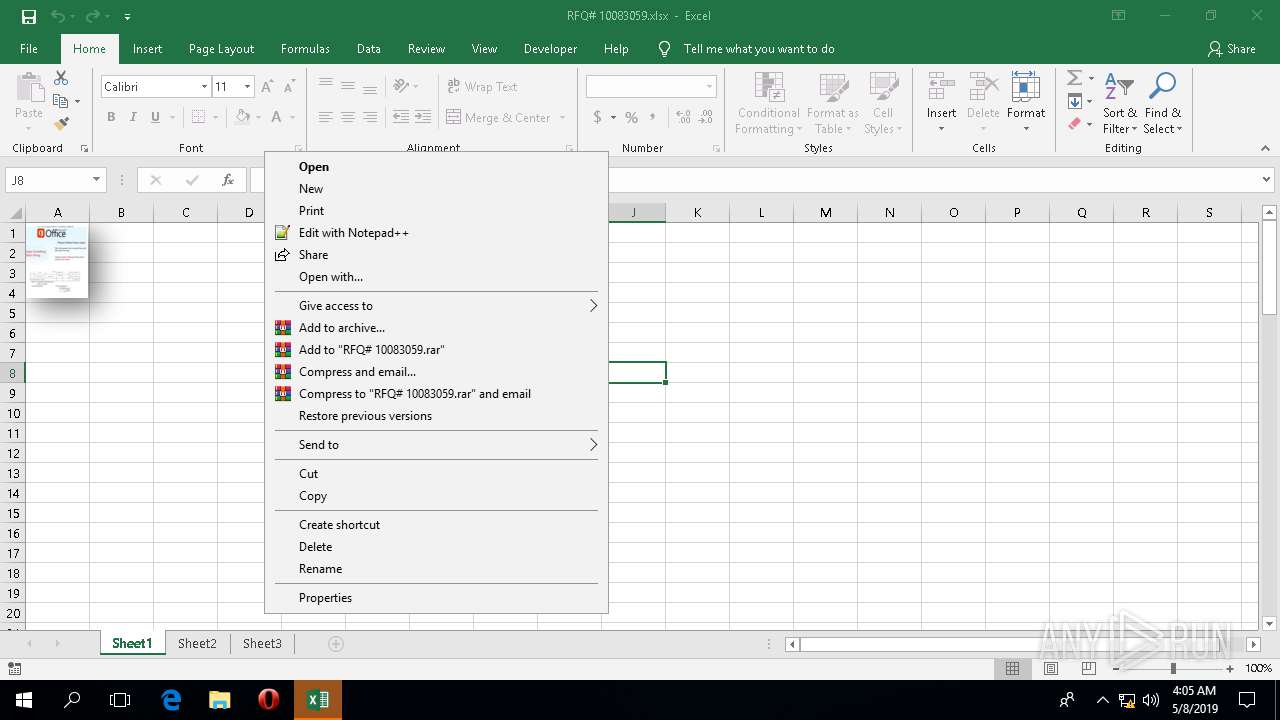
Task: Switch to Page Layout view icon
Action: pyautogui.click(x=1051, y=668)
